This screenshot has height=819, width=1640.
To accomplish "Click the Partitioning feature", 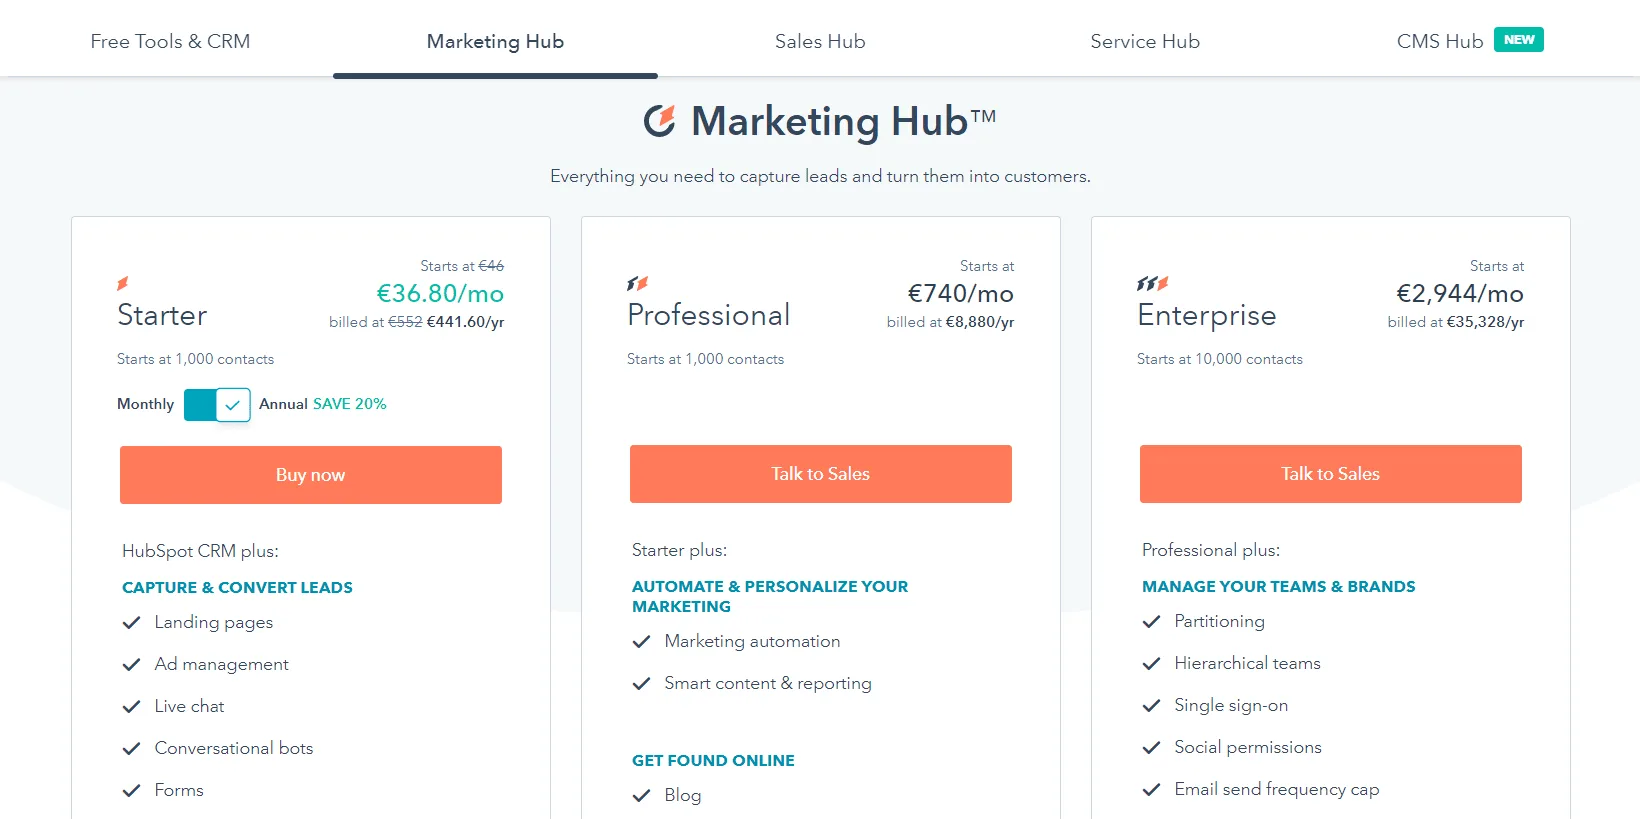I will [x=1220, y=621].
